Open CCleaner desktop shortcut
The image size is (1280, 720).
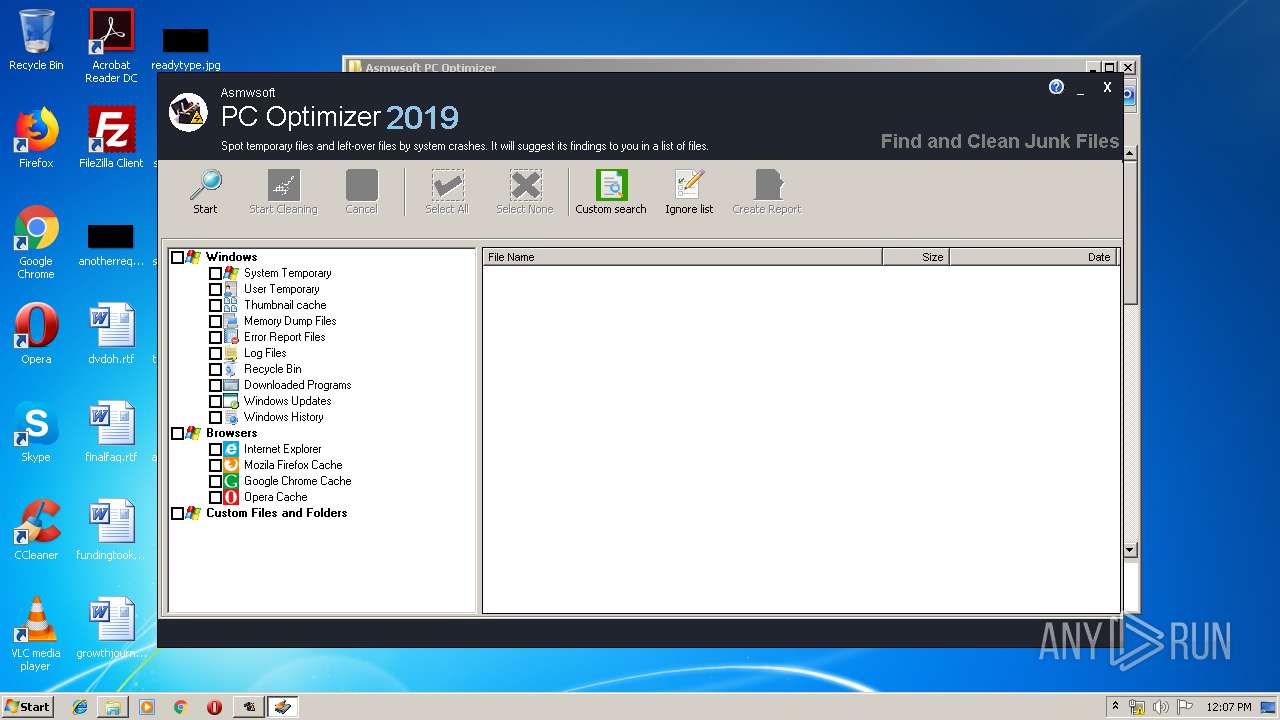point(36,530)
